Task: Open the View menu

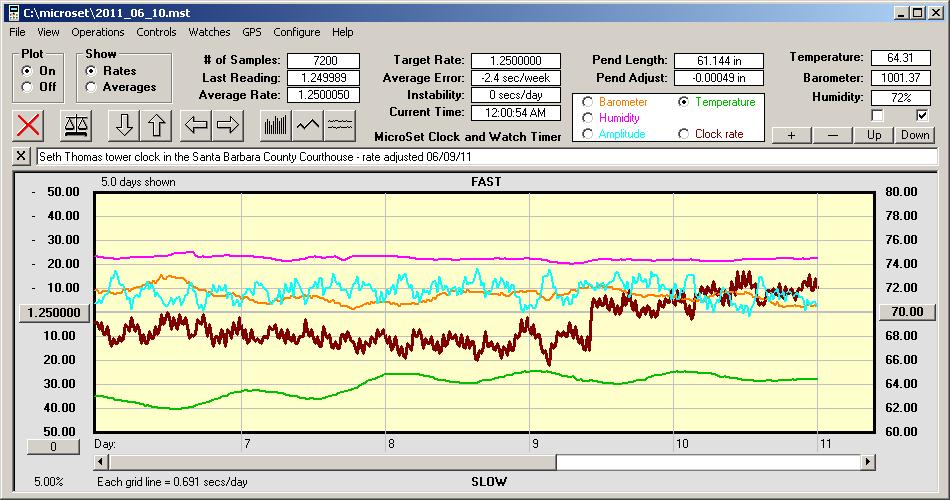Action: point(48,32)
